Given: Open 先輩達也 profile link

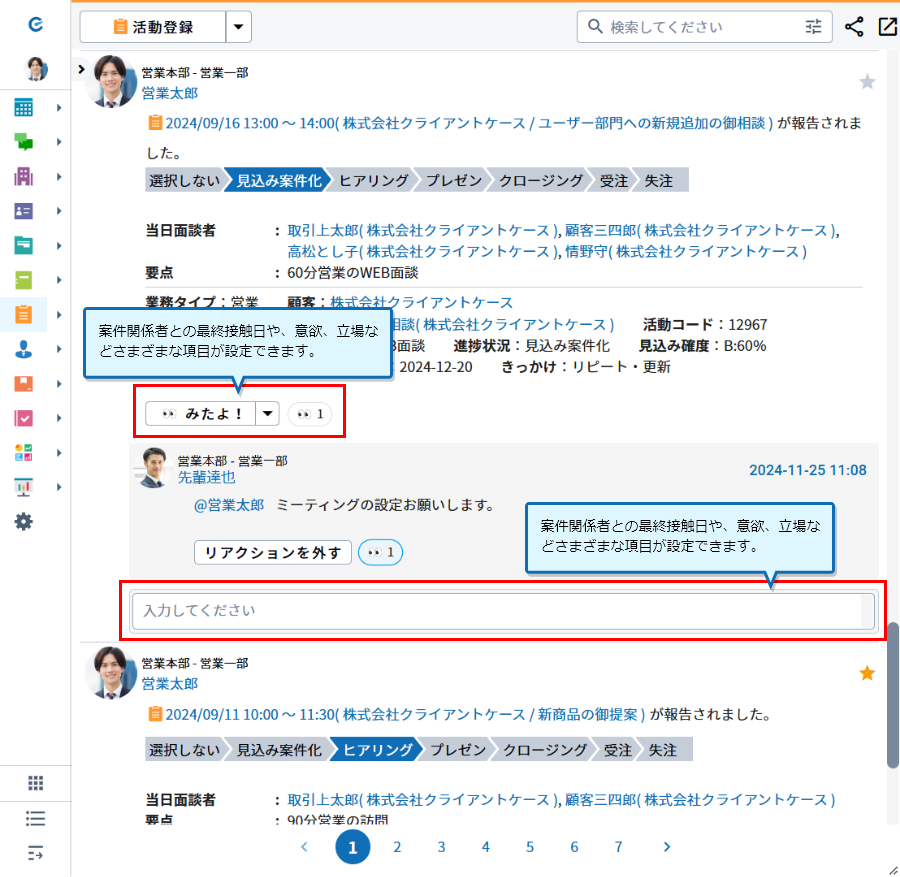Looking at the screenshot, I should 207,478.
